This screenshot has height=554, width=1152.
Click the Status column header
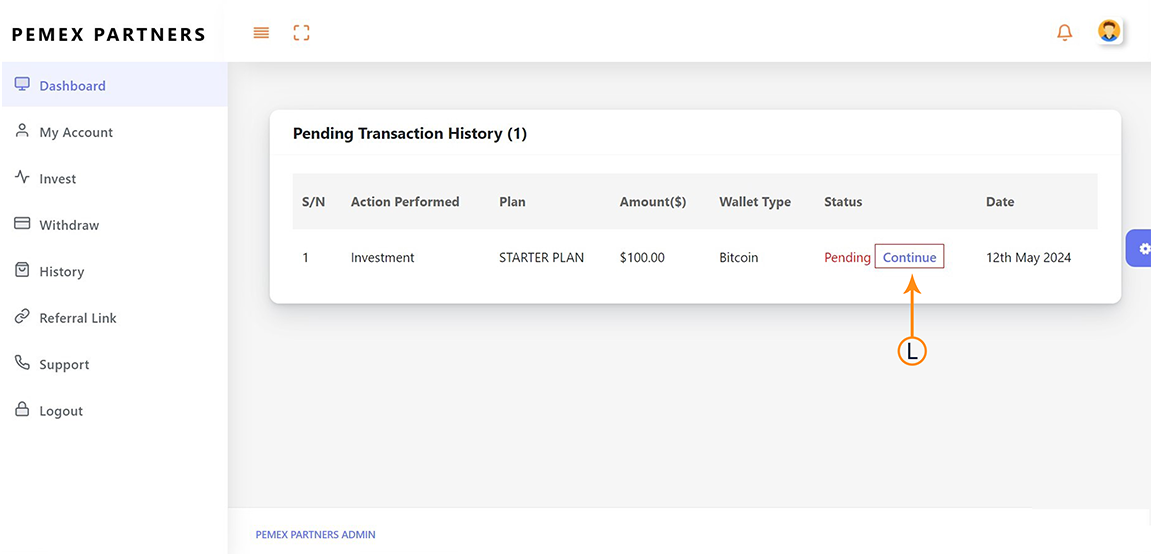tap(842, 202)
